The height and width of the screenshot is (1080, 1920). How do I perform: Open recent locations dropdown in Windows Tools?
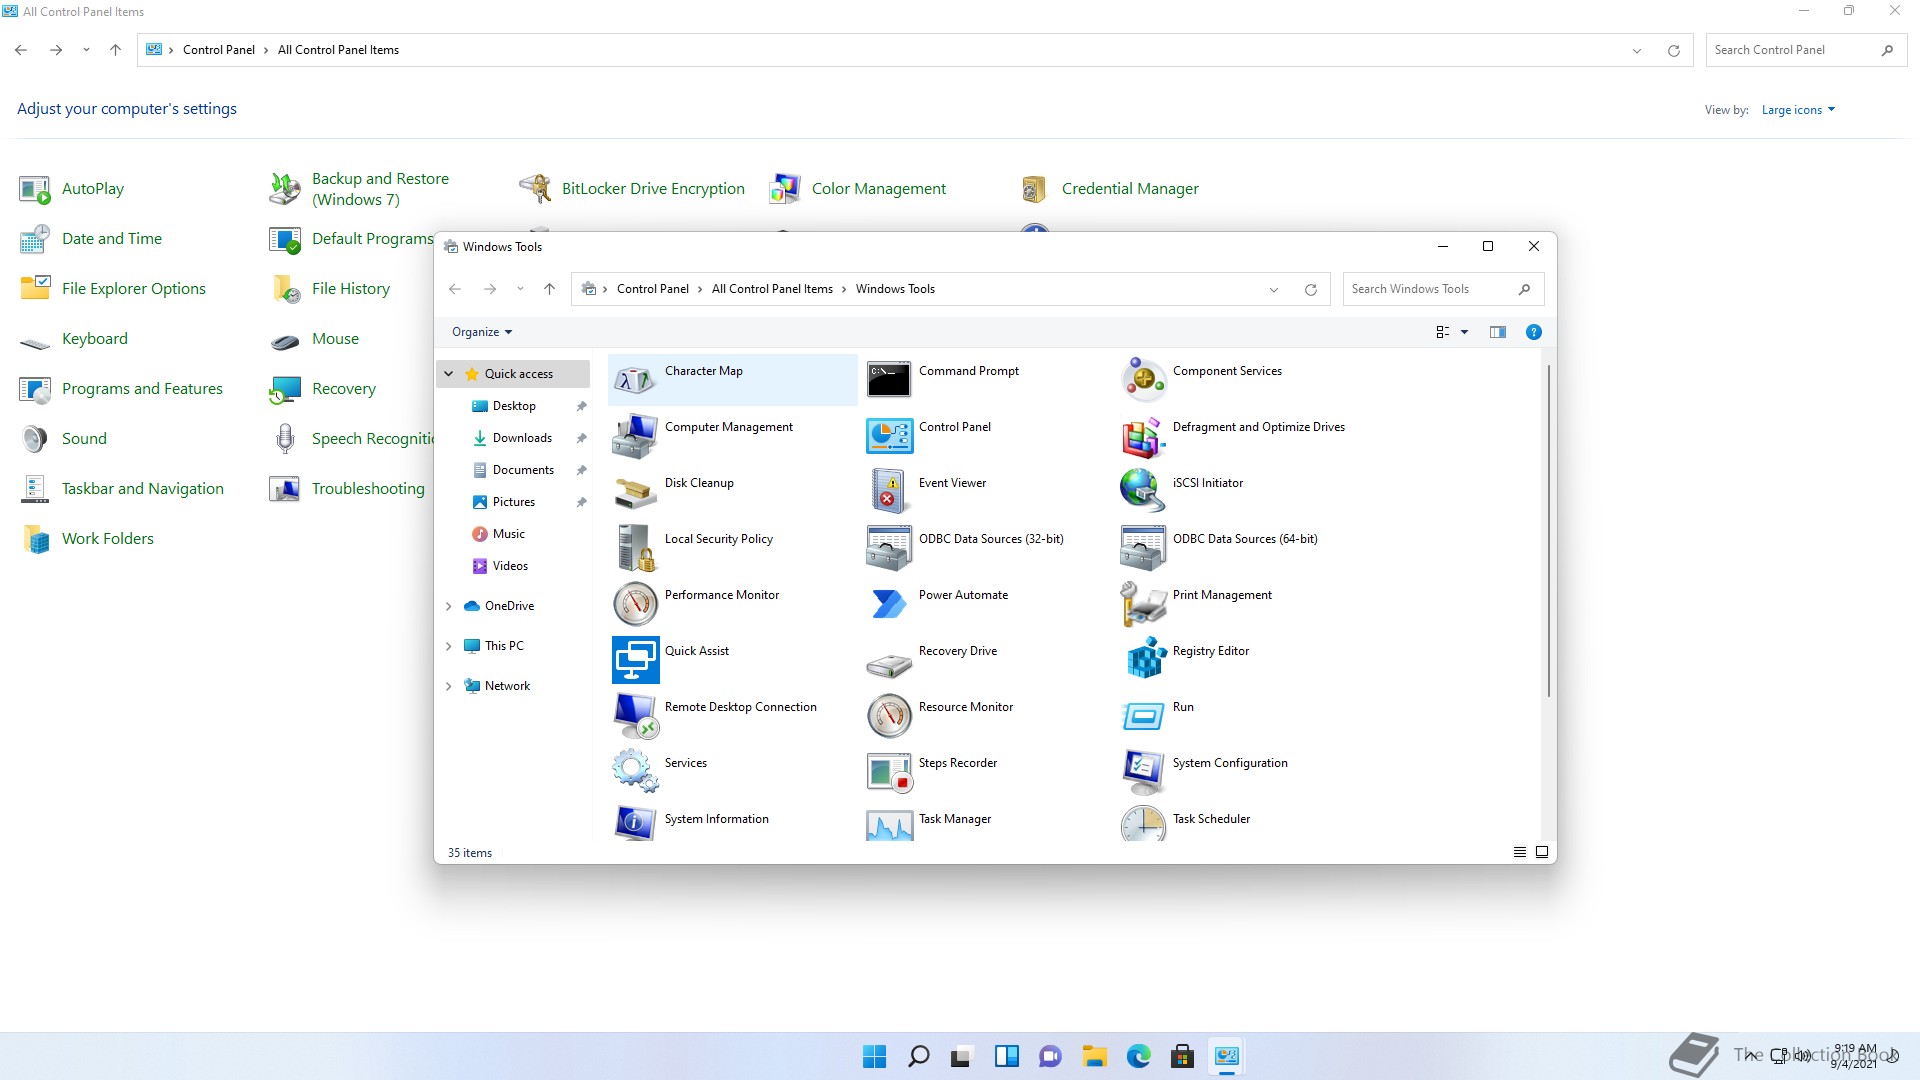tap(520, 289)
